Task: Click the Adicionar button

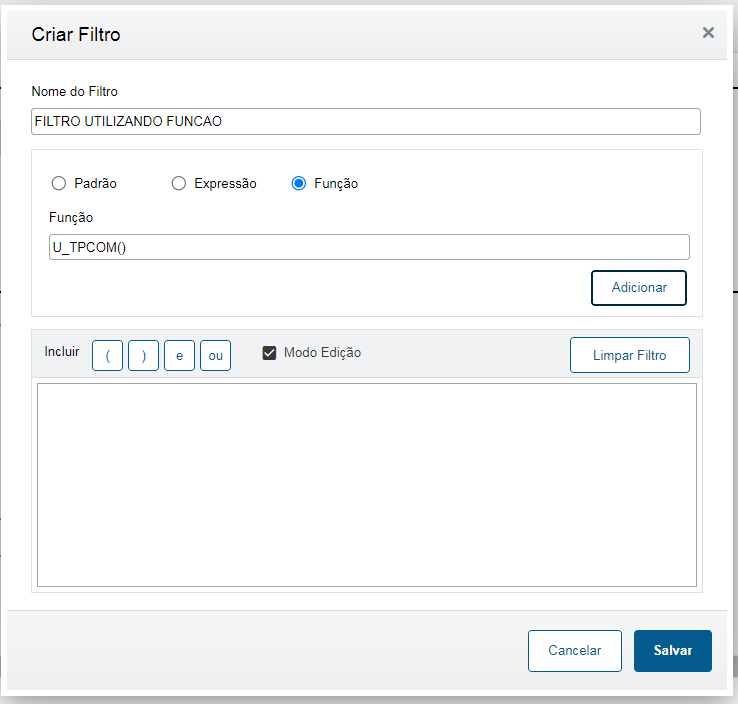Action: coord(639,287)
